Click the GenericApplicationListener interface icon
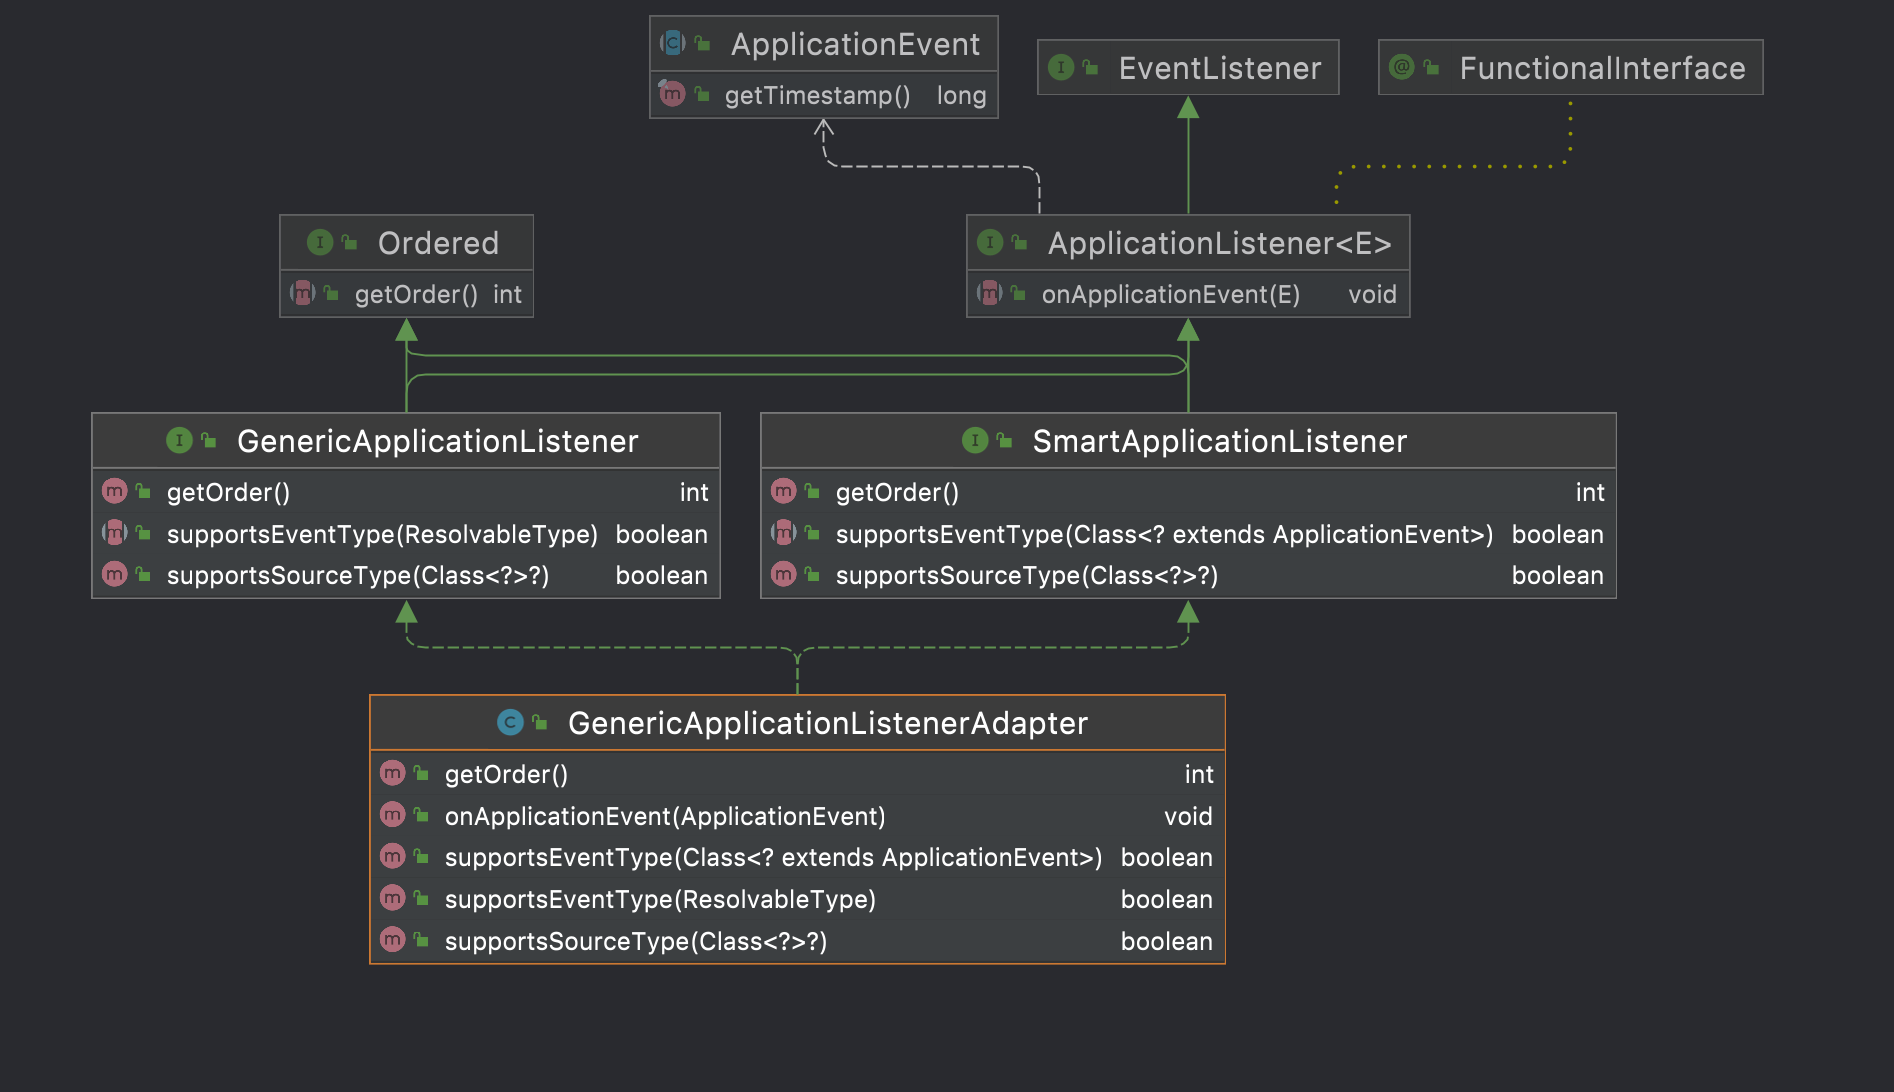The height and width of the screenshot is (1092, 1894). coord(179,440)
